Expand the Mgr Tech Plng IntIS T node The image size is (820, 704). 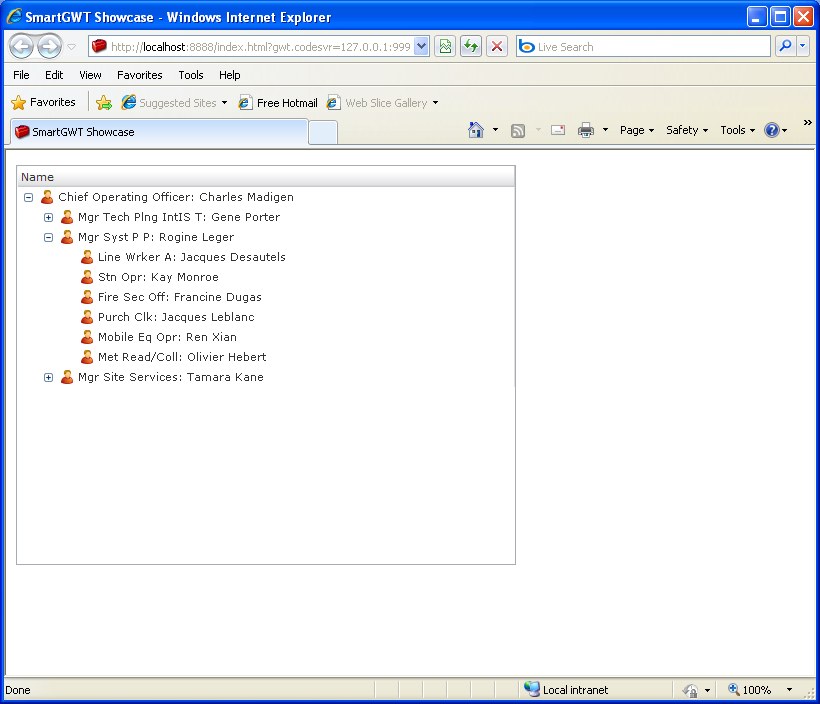(49, 217)
